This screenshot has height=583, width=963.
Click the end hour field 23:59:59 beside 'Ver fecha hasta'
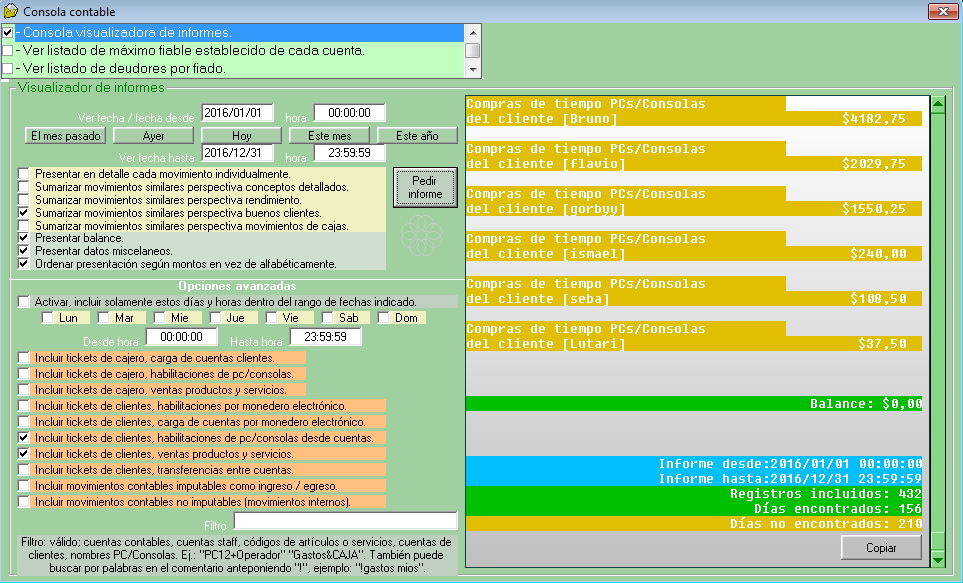pyautogui.click(x=349, y=153)
